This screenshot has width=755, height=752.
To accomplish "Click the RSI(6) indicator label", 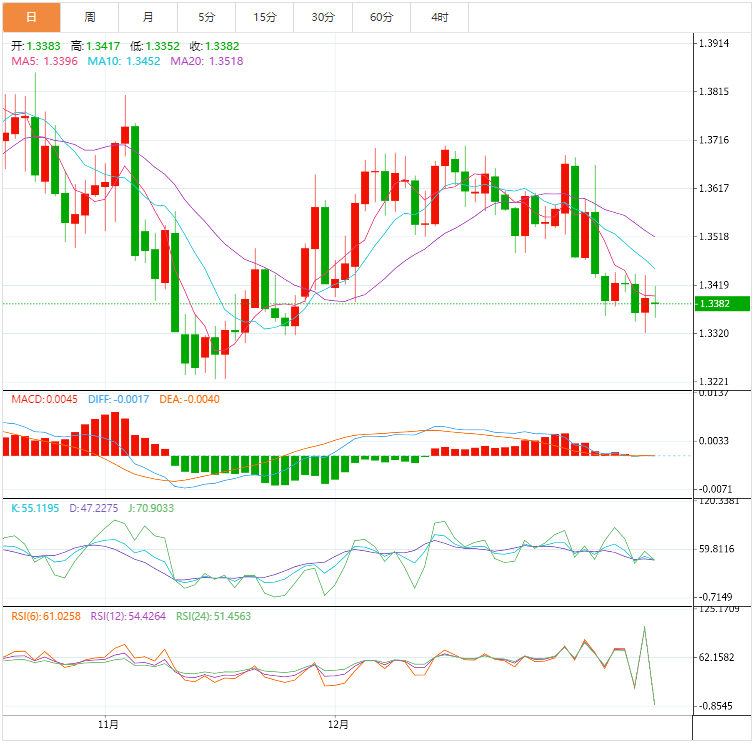I will [x=46, y=616].
